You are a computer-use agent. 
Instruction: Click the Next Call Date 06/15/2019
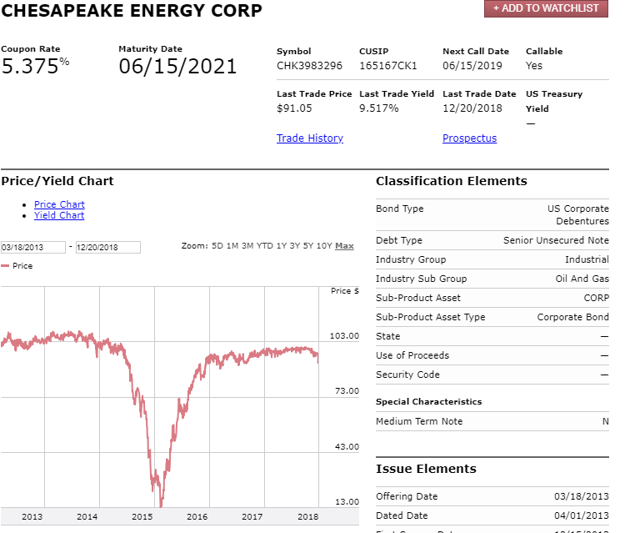(472, 66)
